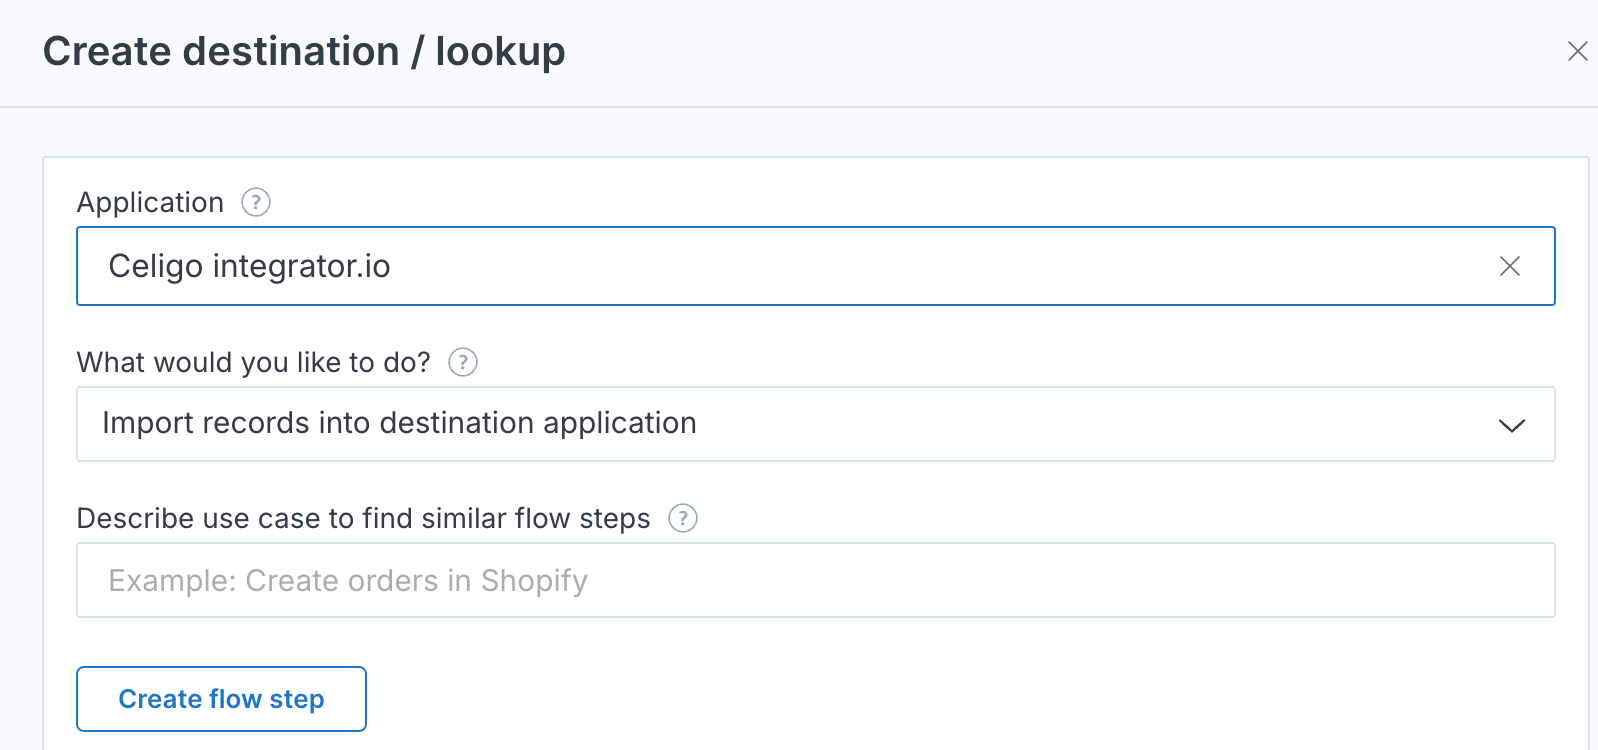Click the What would you like to do label
This screenshot has width=1598, height=750.
click(x=254, y=362)
